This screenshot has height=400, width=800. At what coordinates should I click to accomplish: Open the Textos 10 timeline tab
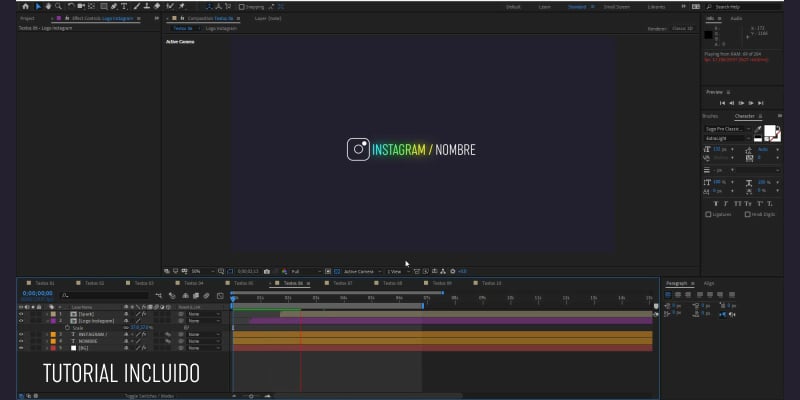(x=492, y=283)
